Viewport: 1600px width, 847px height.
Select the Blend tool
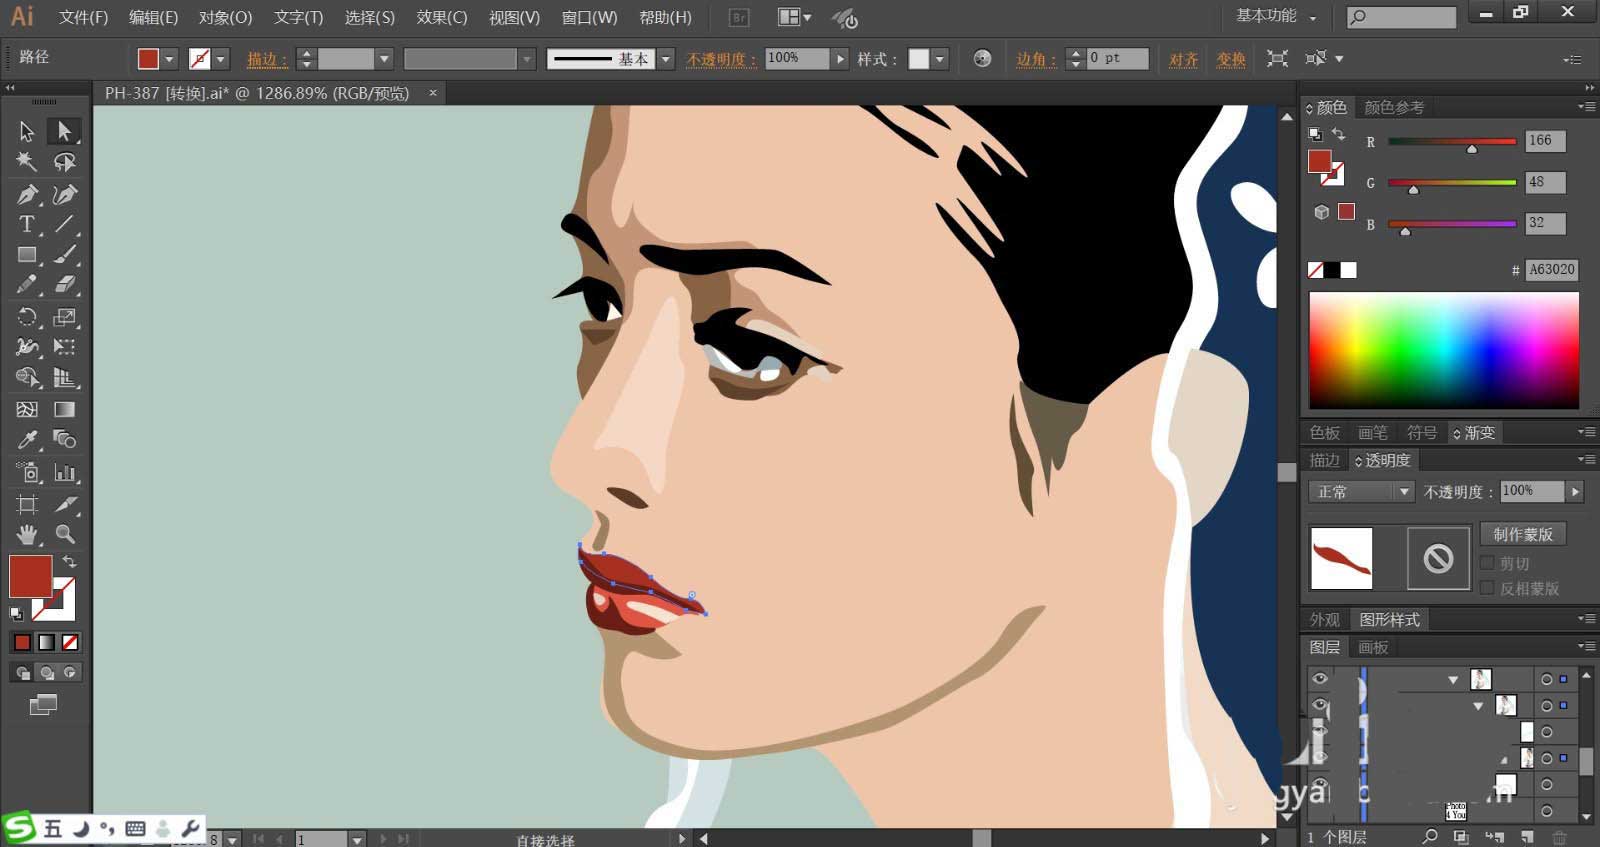point(65,440)
